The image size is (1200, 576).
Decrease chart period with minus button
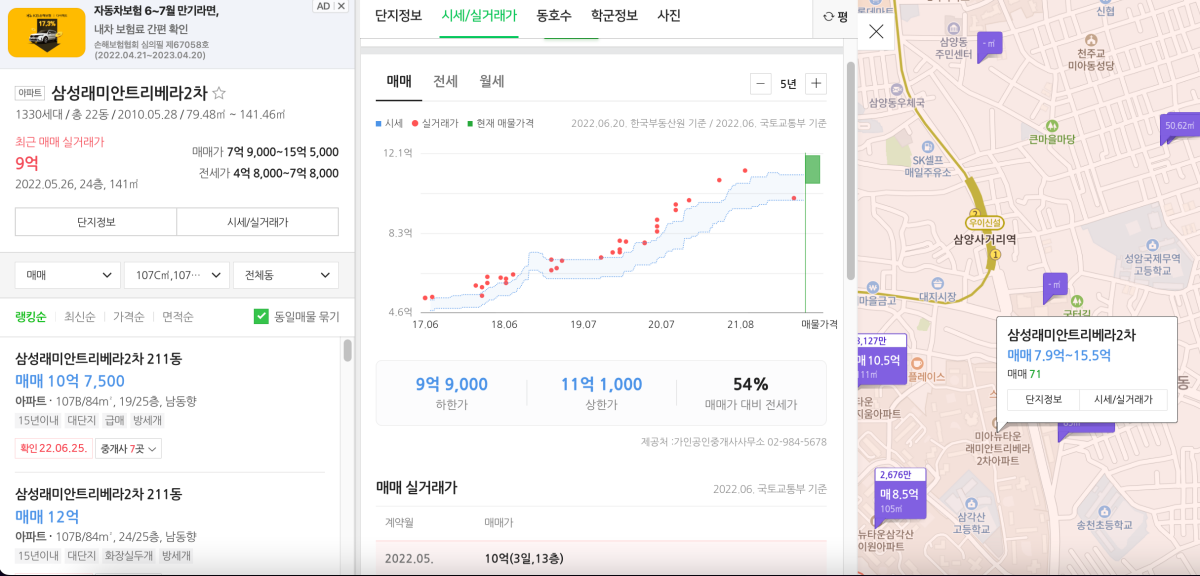(761, 84)
